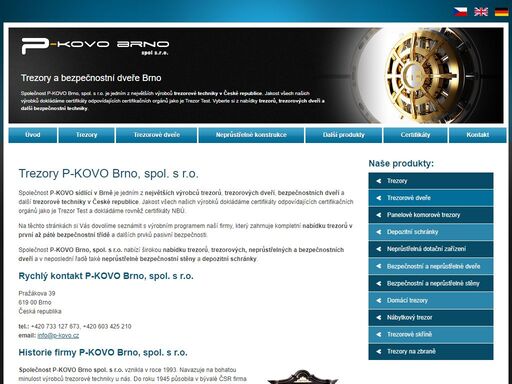Click the Česká republika address line

point(40,312)
